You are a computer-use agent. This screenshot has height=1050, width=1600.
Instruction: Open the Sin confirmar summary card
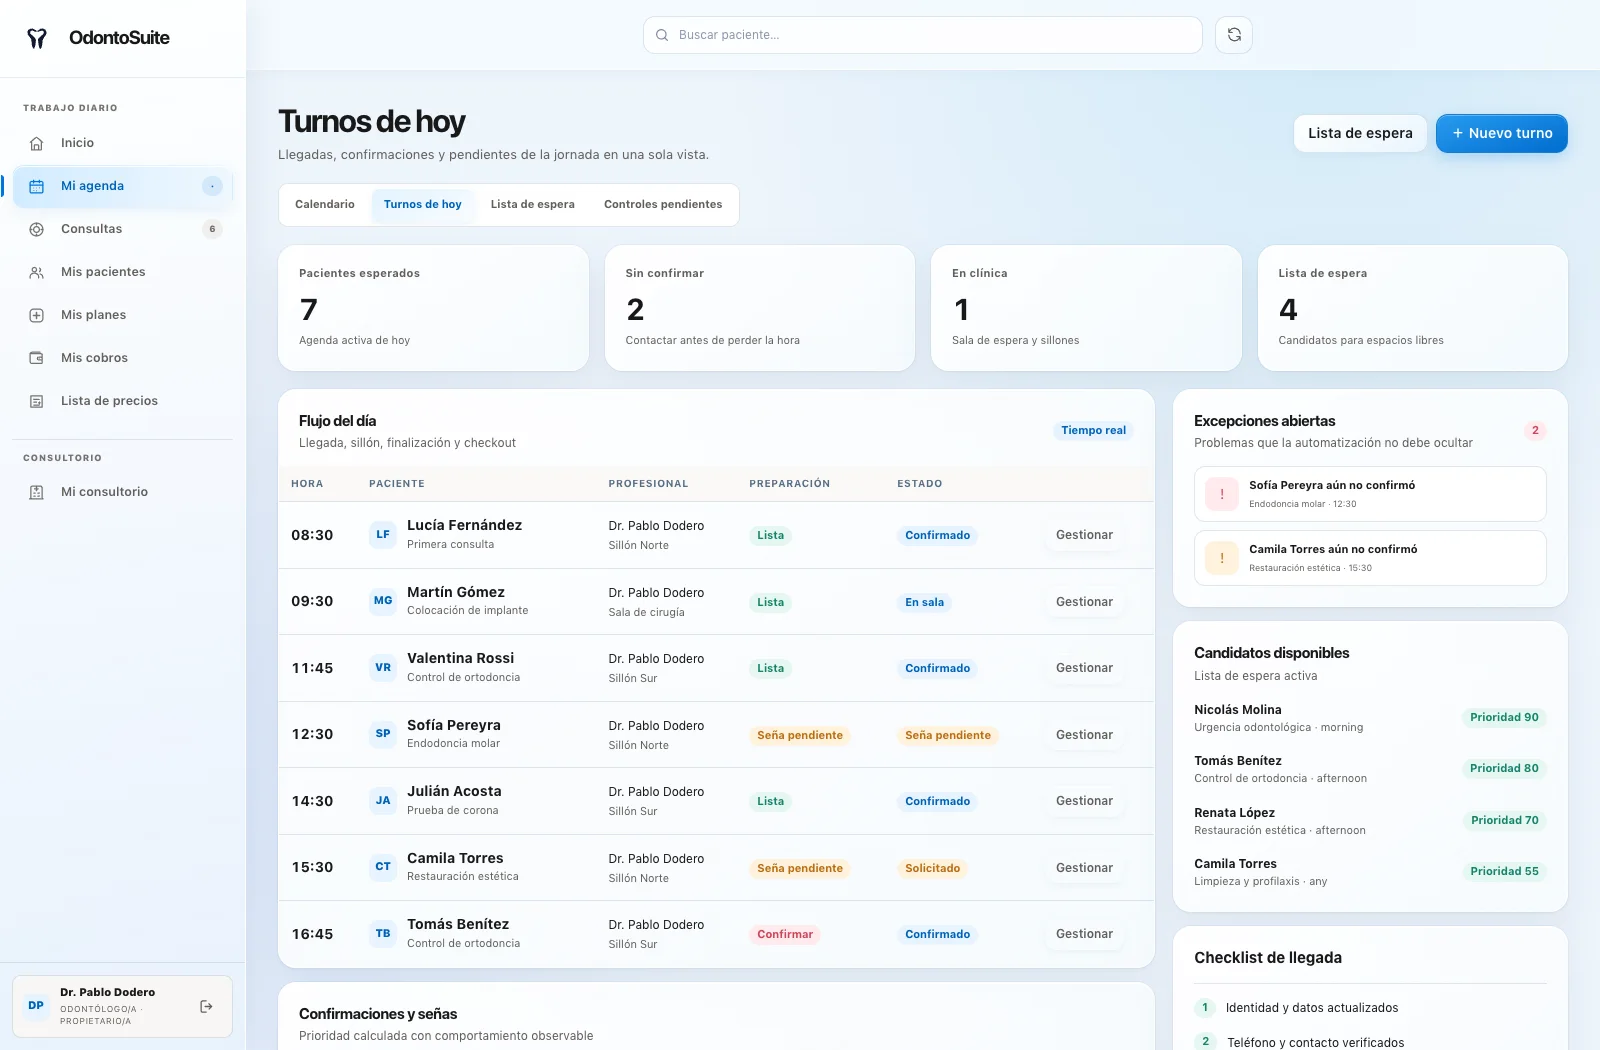(760, 308)
